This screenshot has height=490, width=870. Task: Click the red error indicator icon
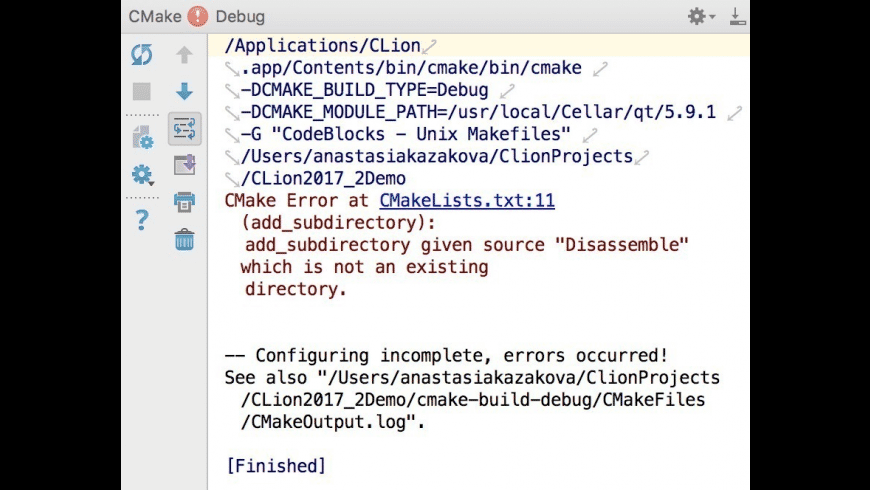coord(198,16)
